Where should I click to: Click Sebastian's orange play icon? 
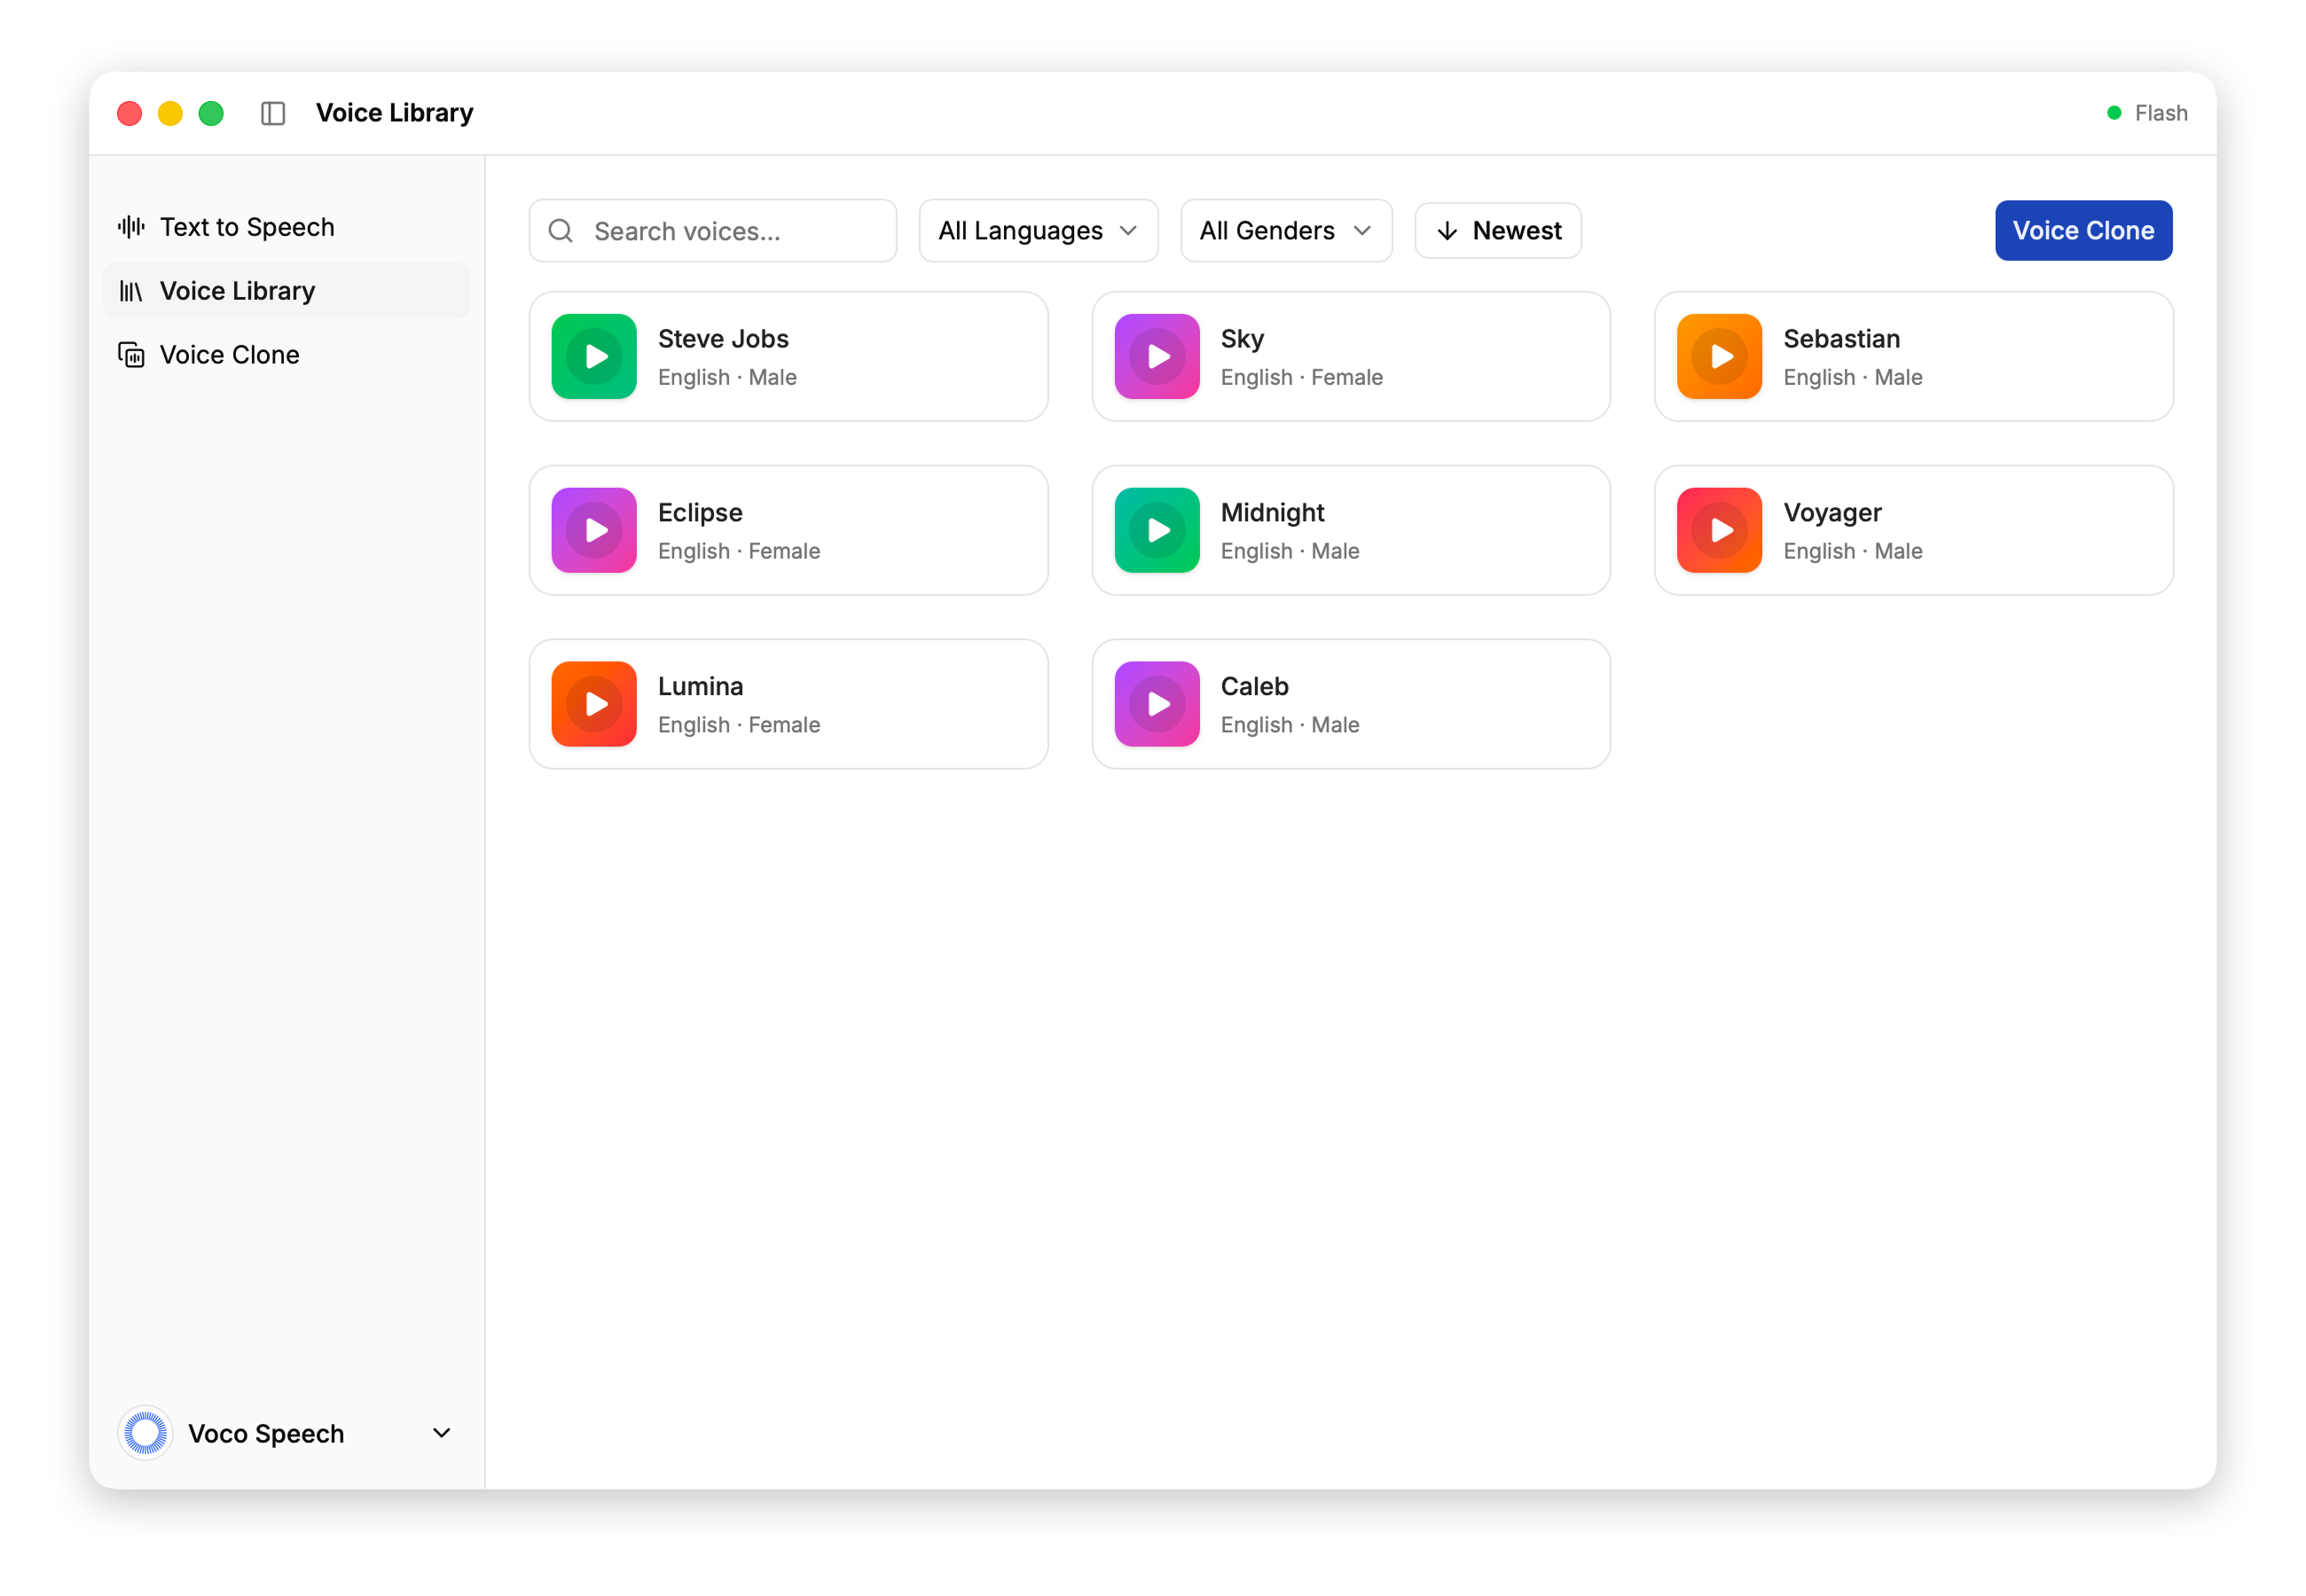coord(1719,357)
